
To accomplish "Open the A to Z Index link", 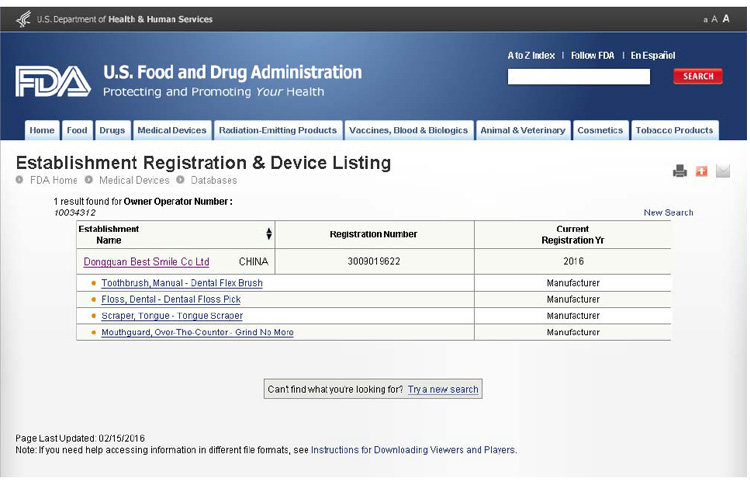I will click(531, 55).
